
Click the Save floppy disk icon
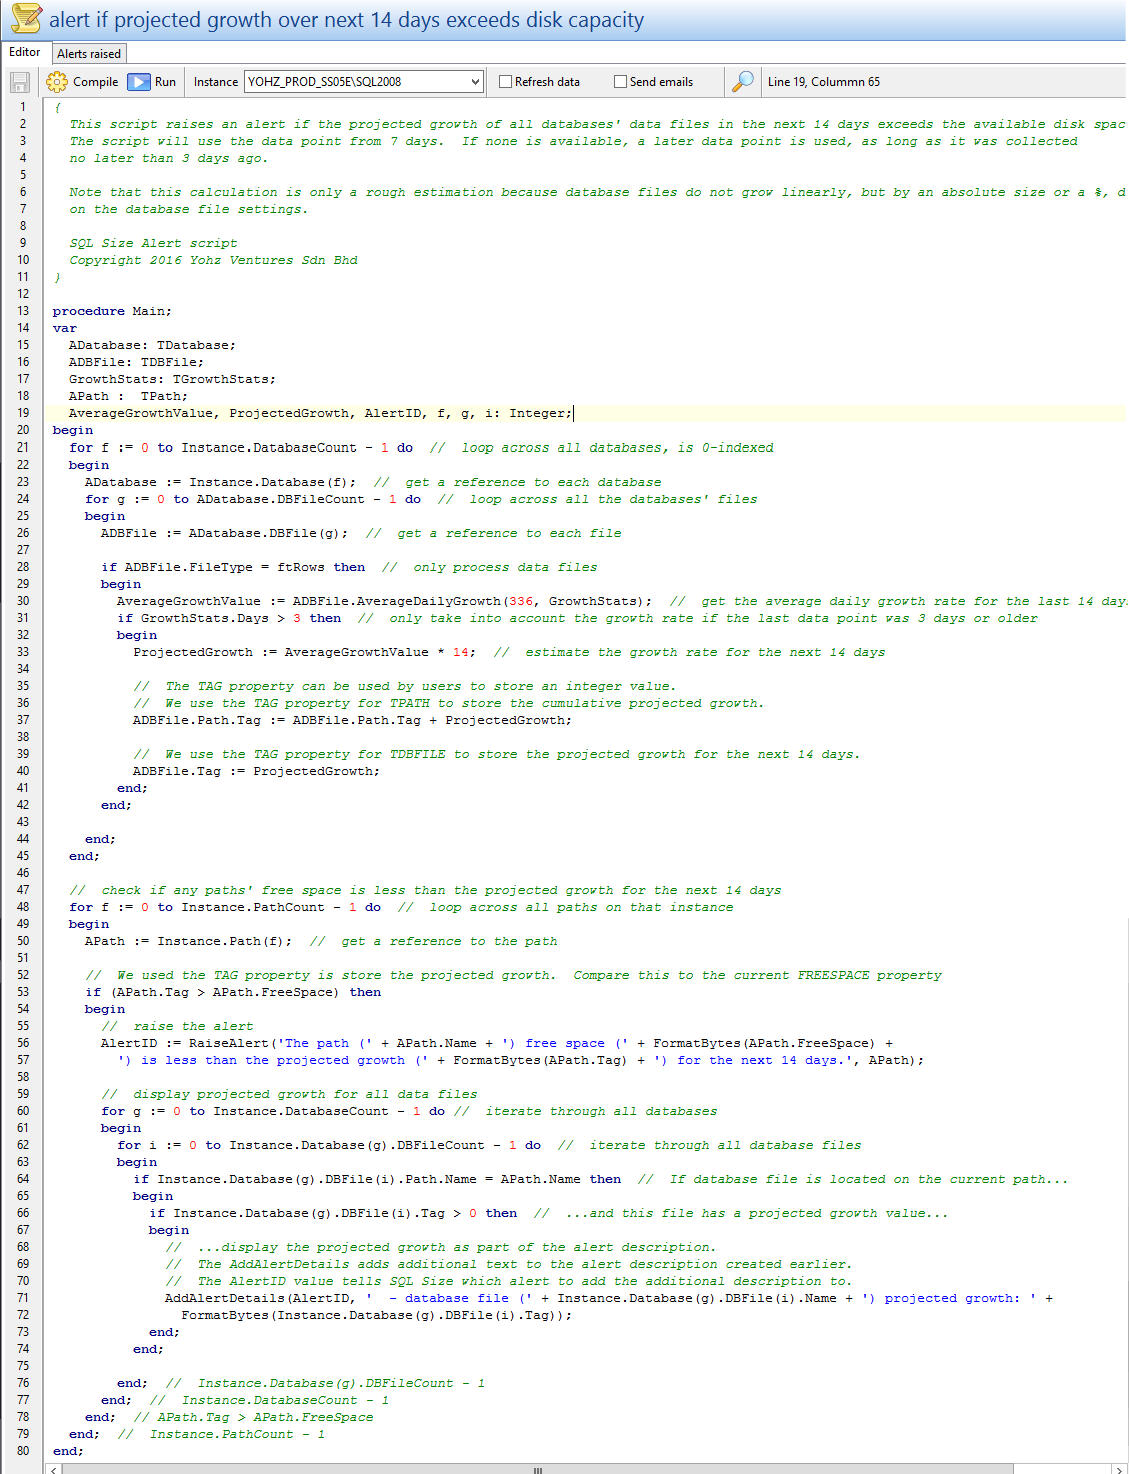[20, 82]
